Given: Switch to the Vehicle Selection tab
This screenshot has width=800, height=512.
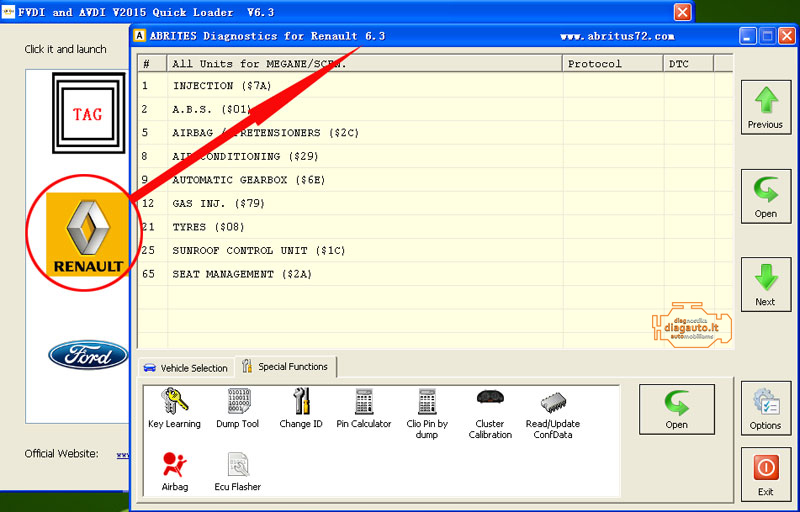Looking at the screenshot, I should [186, 368].
